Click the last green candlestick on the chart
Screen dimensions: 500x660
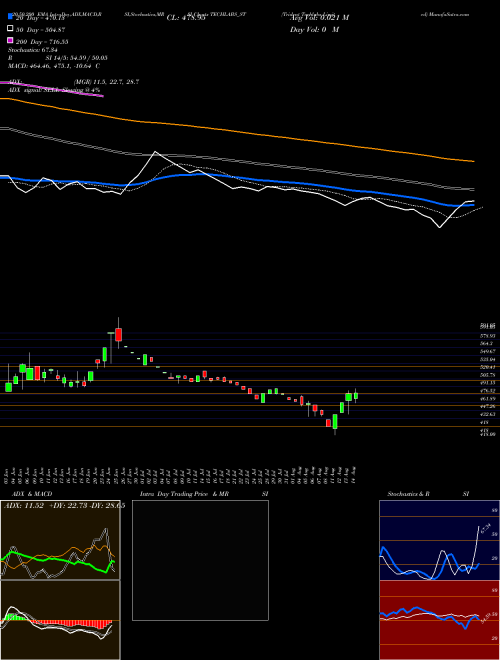356,396
